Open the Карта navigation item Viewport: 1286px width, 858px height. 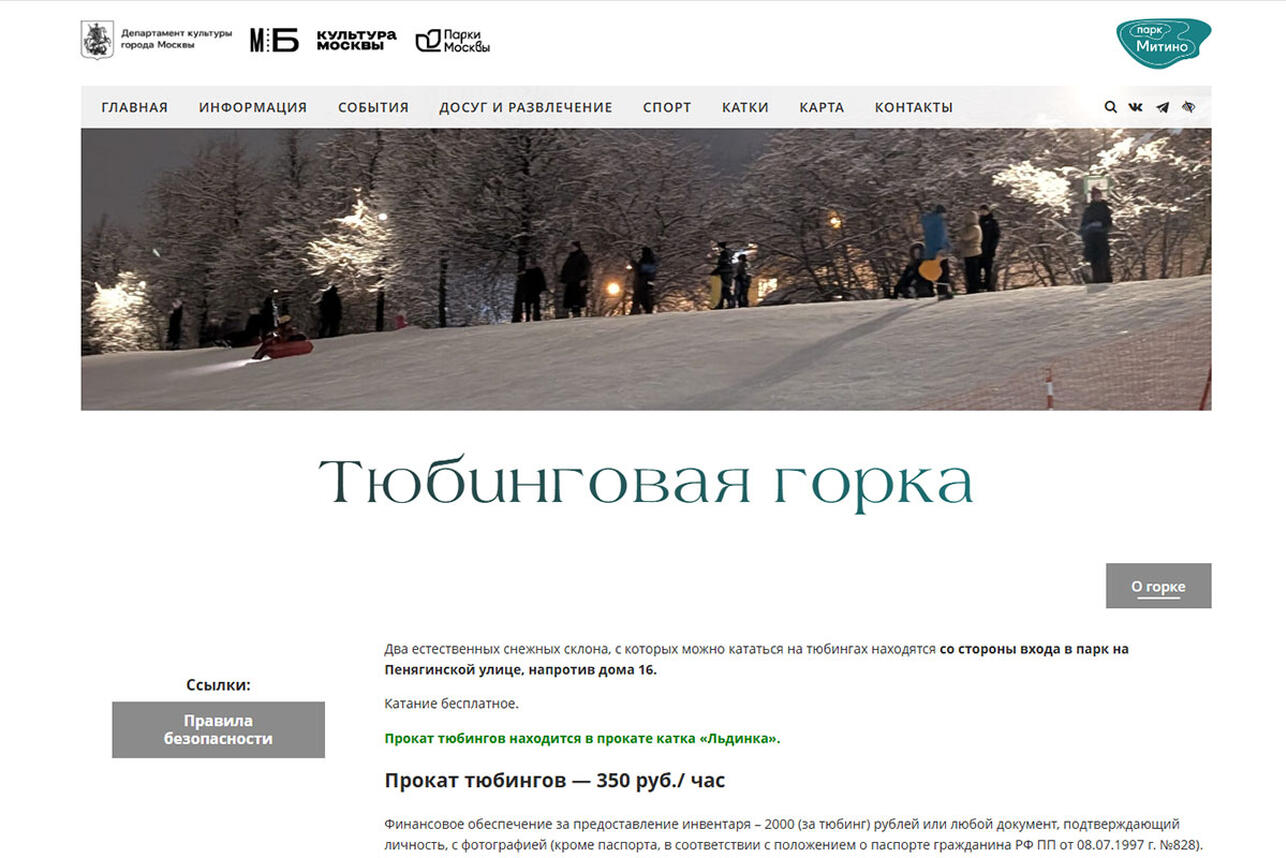(x=821, y=107)
